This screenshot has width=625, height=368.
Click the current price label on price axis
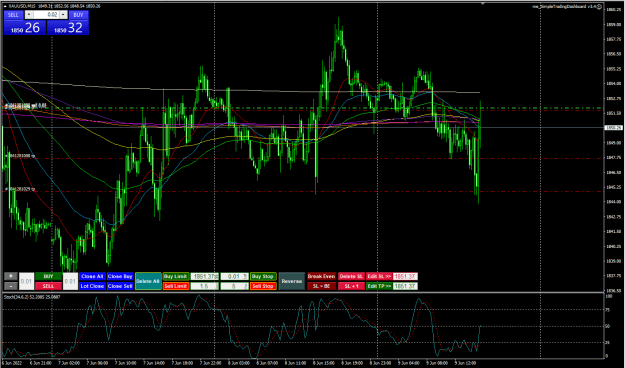coord(613,128)
